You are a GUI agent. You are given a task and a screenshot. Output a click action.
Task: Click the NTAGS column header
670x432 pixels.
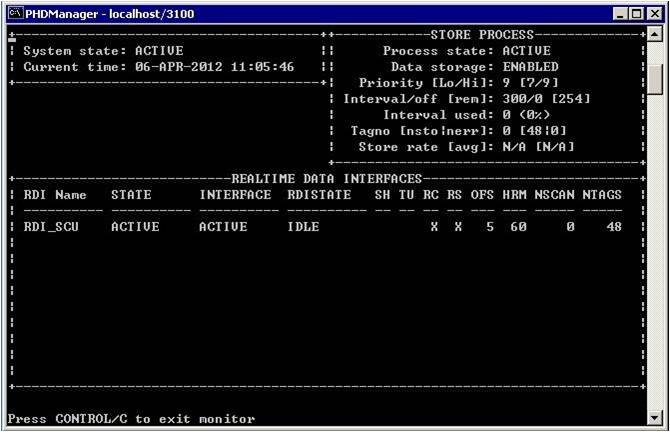pos(601,195)
